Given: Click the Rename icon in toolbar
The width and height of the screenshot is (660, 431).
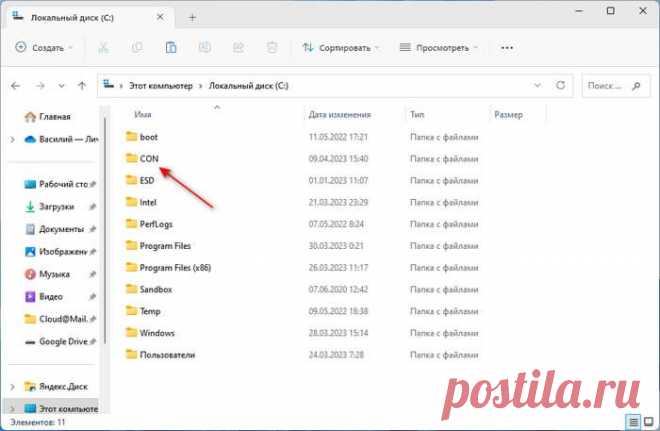Looking at the screenshot, I should (x=205, y=48).
